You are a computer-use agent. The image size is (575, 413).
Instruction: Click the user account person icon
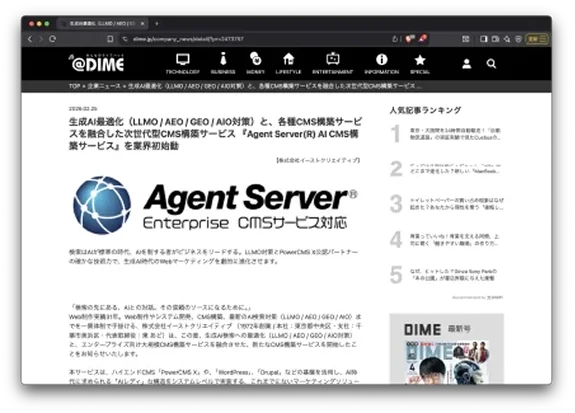(x=466, y=64)
